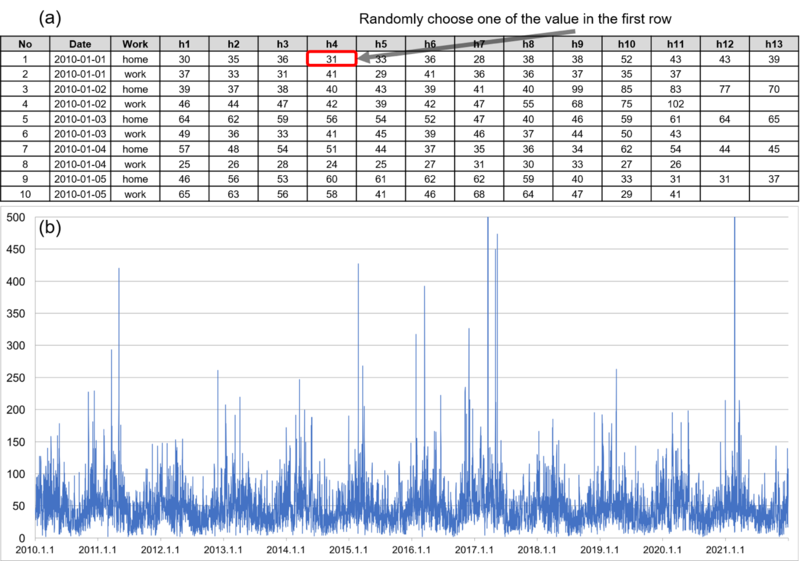Click value 30 in row 1 h1
Screen dimensions: 800x561
point(184,59)
